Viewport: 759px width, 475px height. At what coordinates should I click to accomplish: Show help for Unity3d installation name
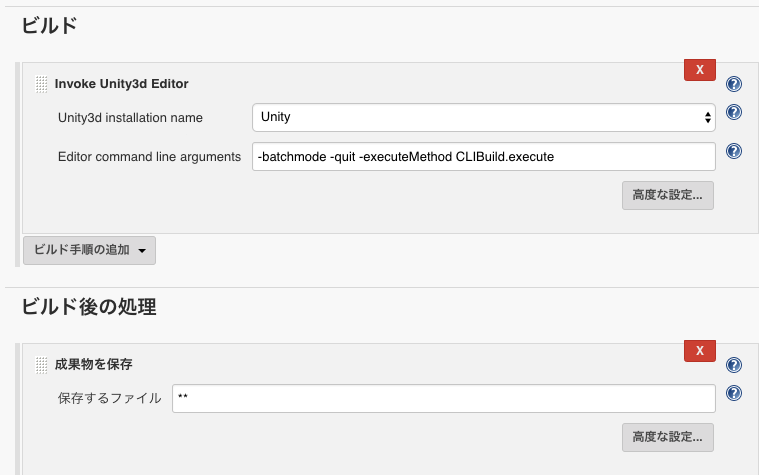(734, 112)
